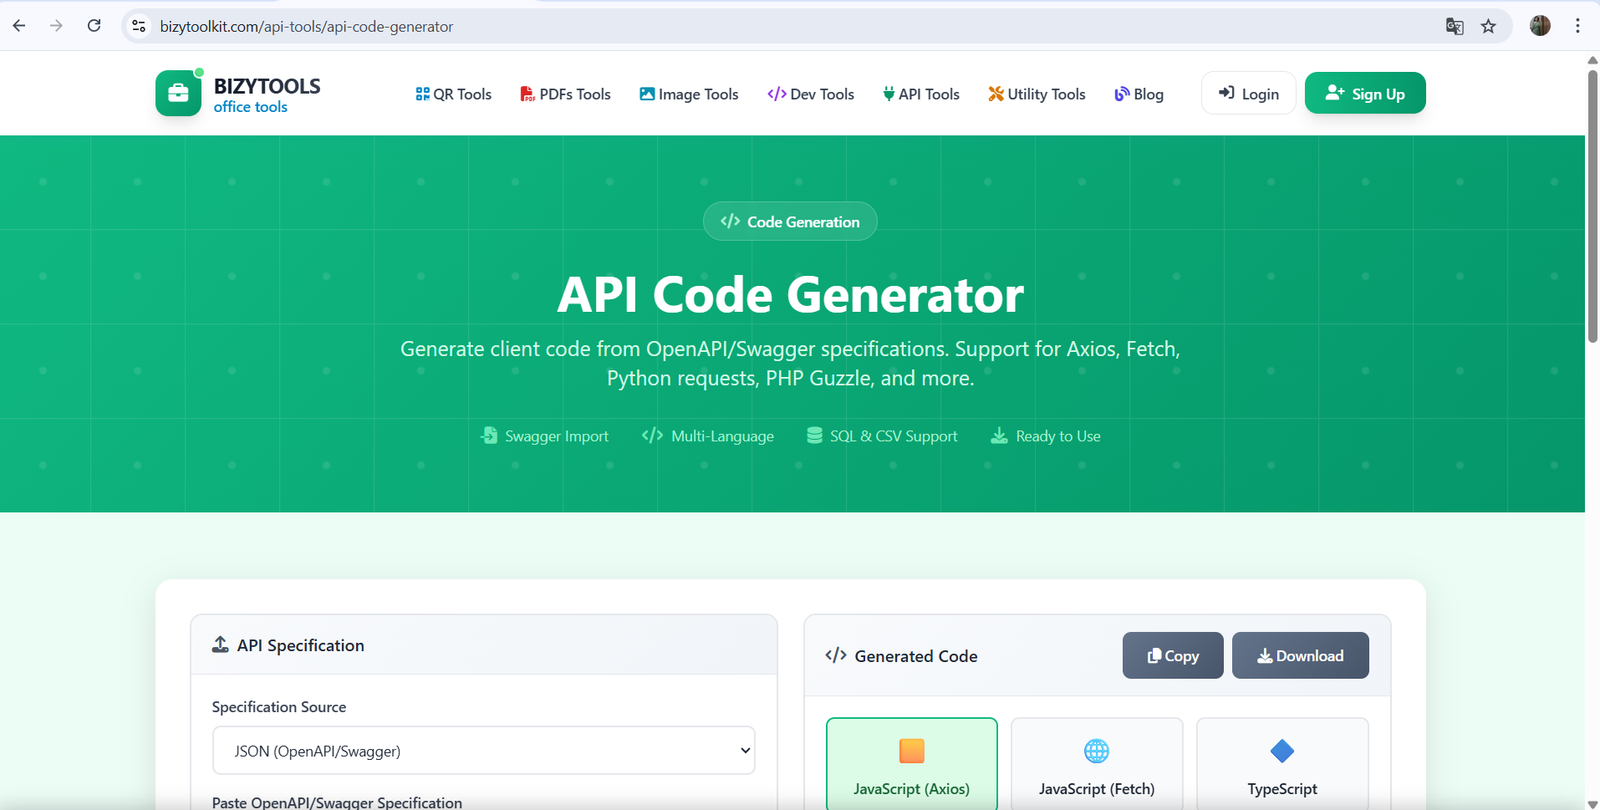Click the BIZYTOOLS office tools brand text
This screenshot has width=1600, height=810.
[x=267, y=95]
